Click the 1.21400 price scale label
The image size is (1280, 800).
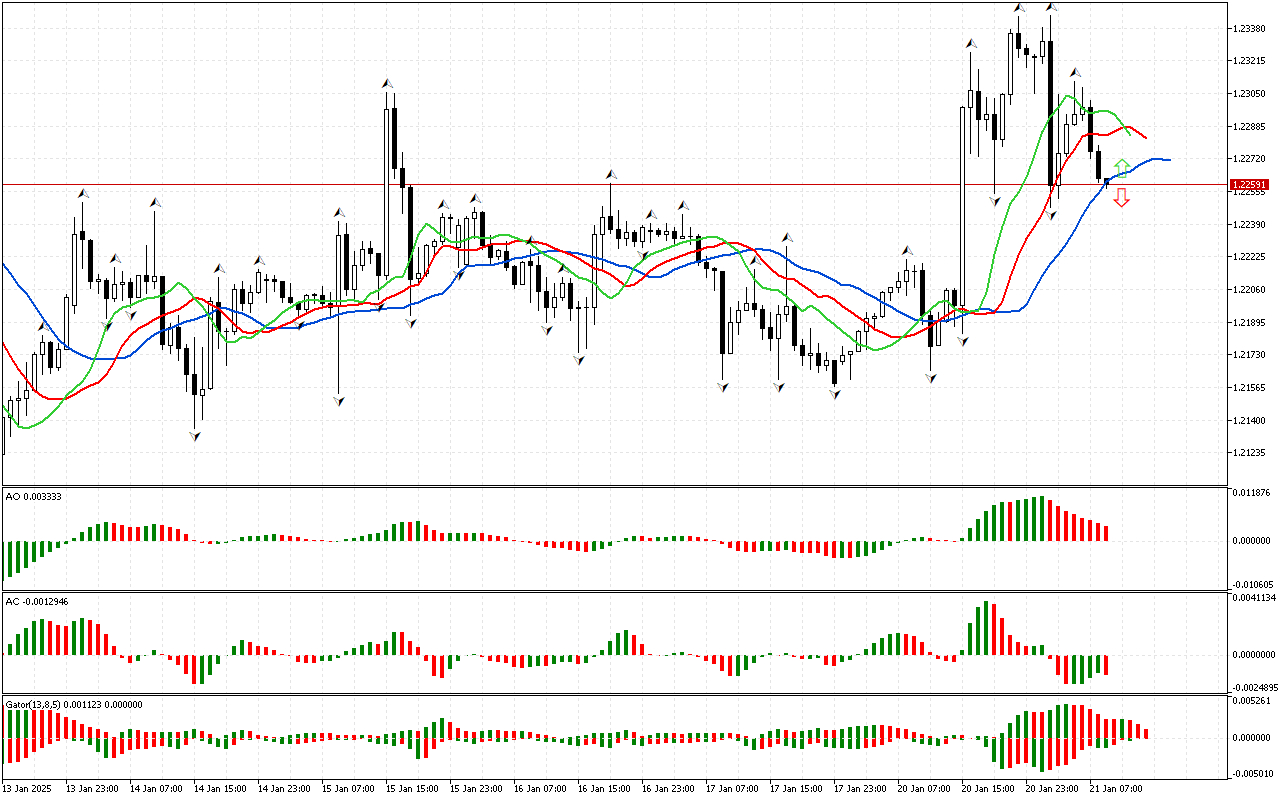(1250, 420)
